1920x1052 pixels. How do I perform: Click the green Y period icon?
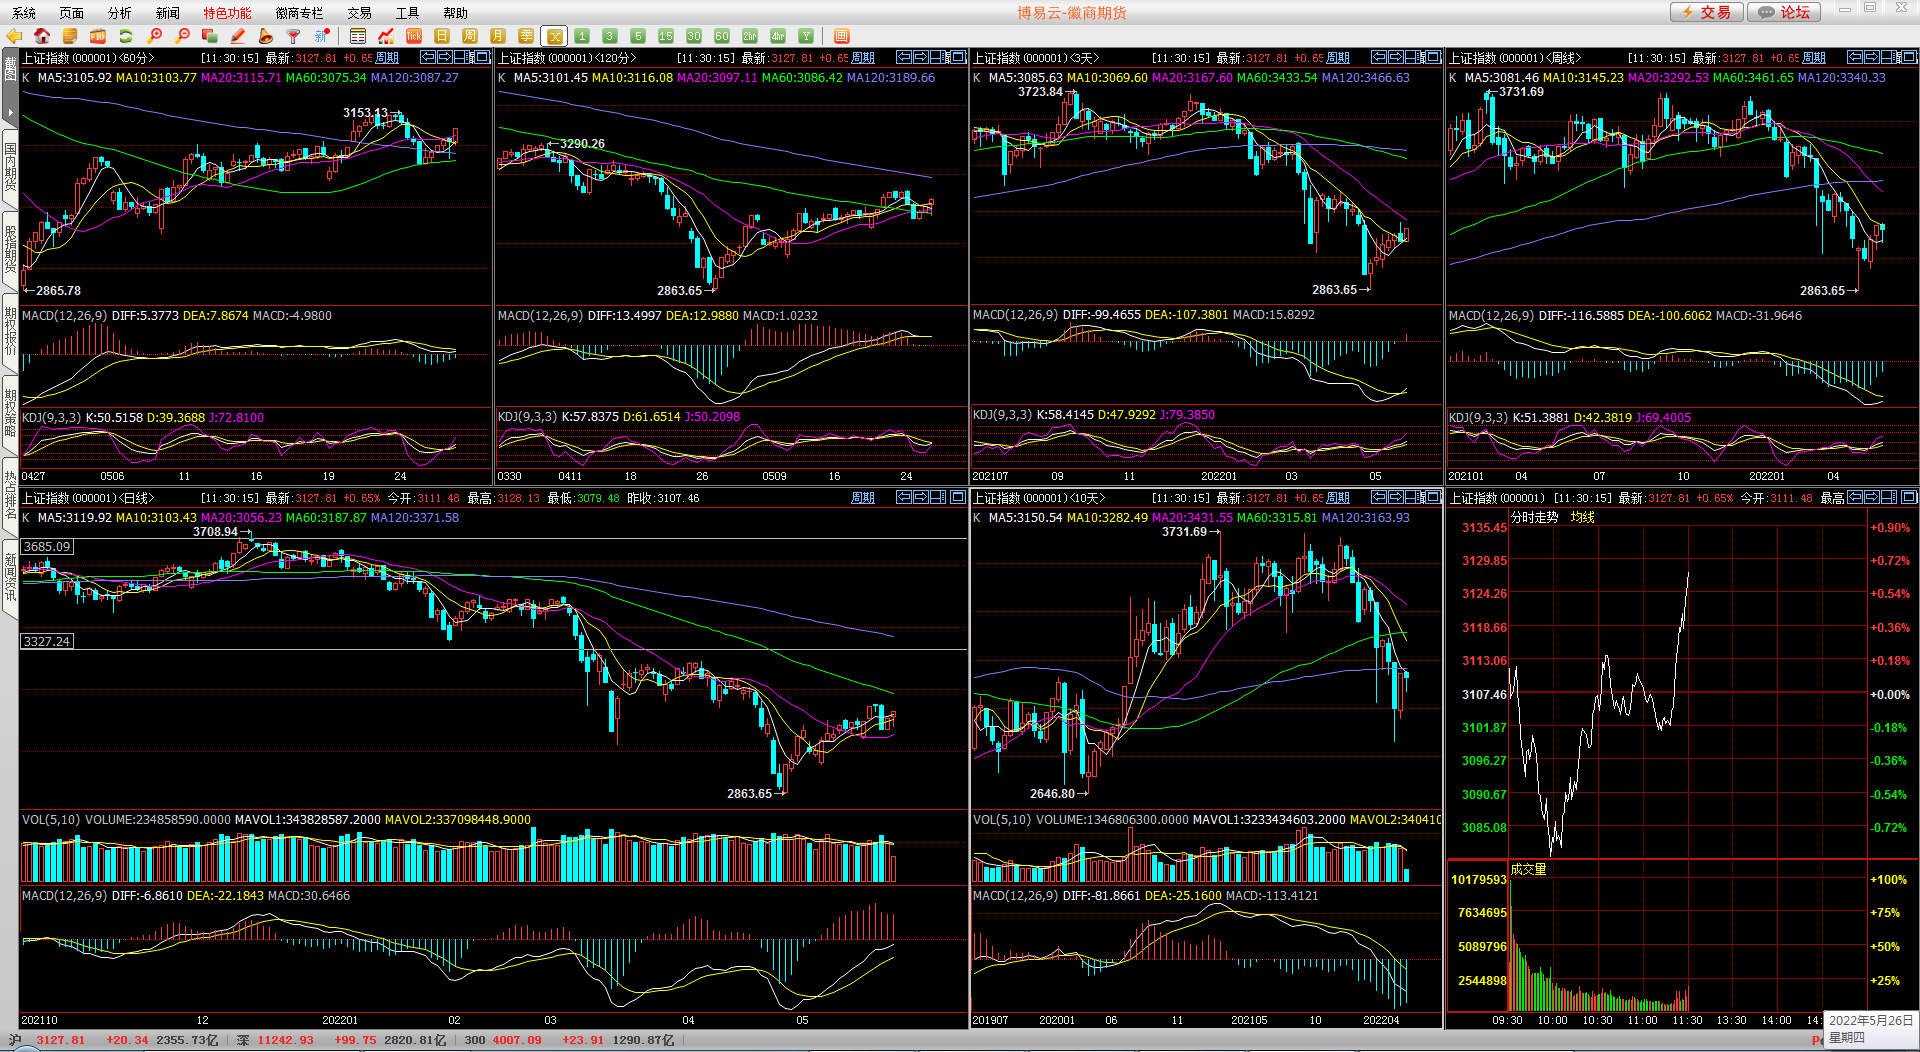[806, 36]
